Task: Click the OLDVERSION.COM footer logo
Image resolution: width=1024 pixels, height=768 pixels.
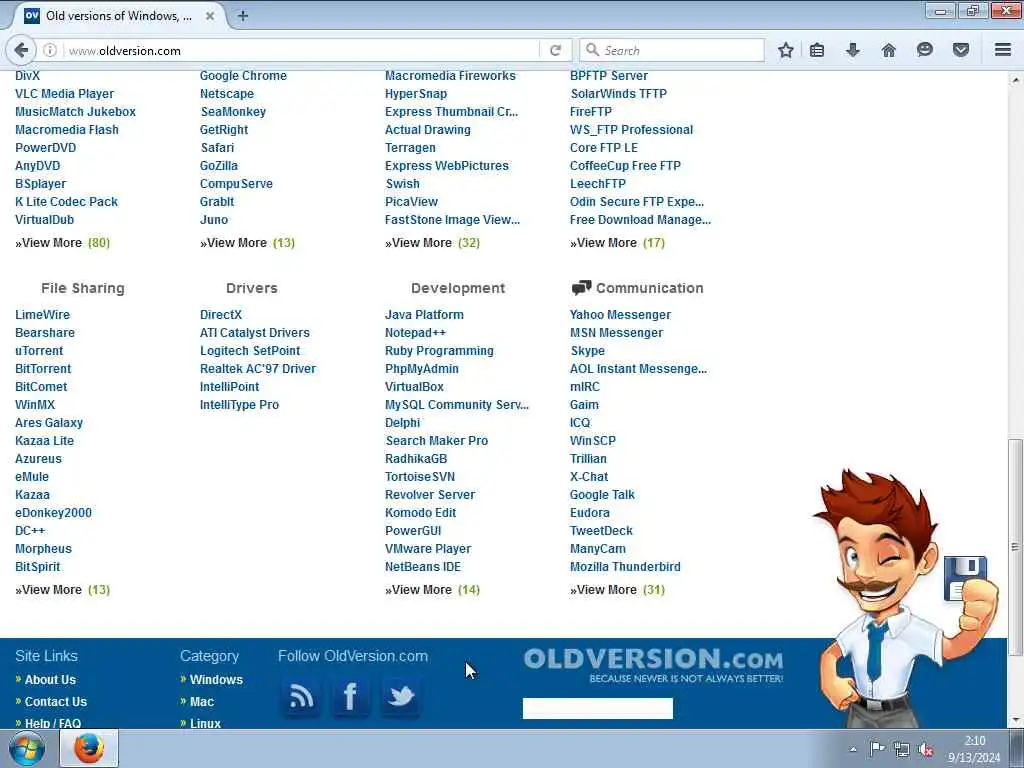Action: coord(653,665)
